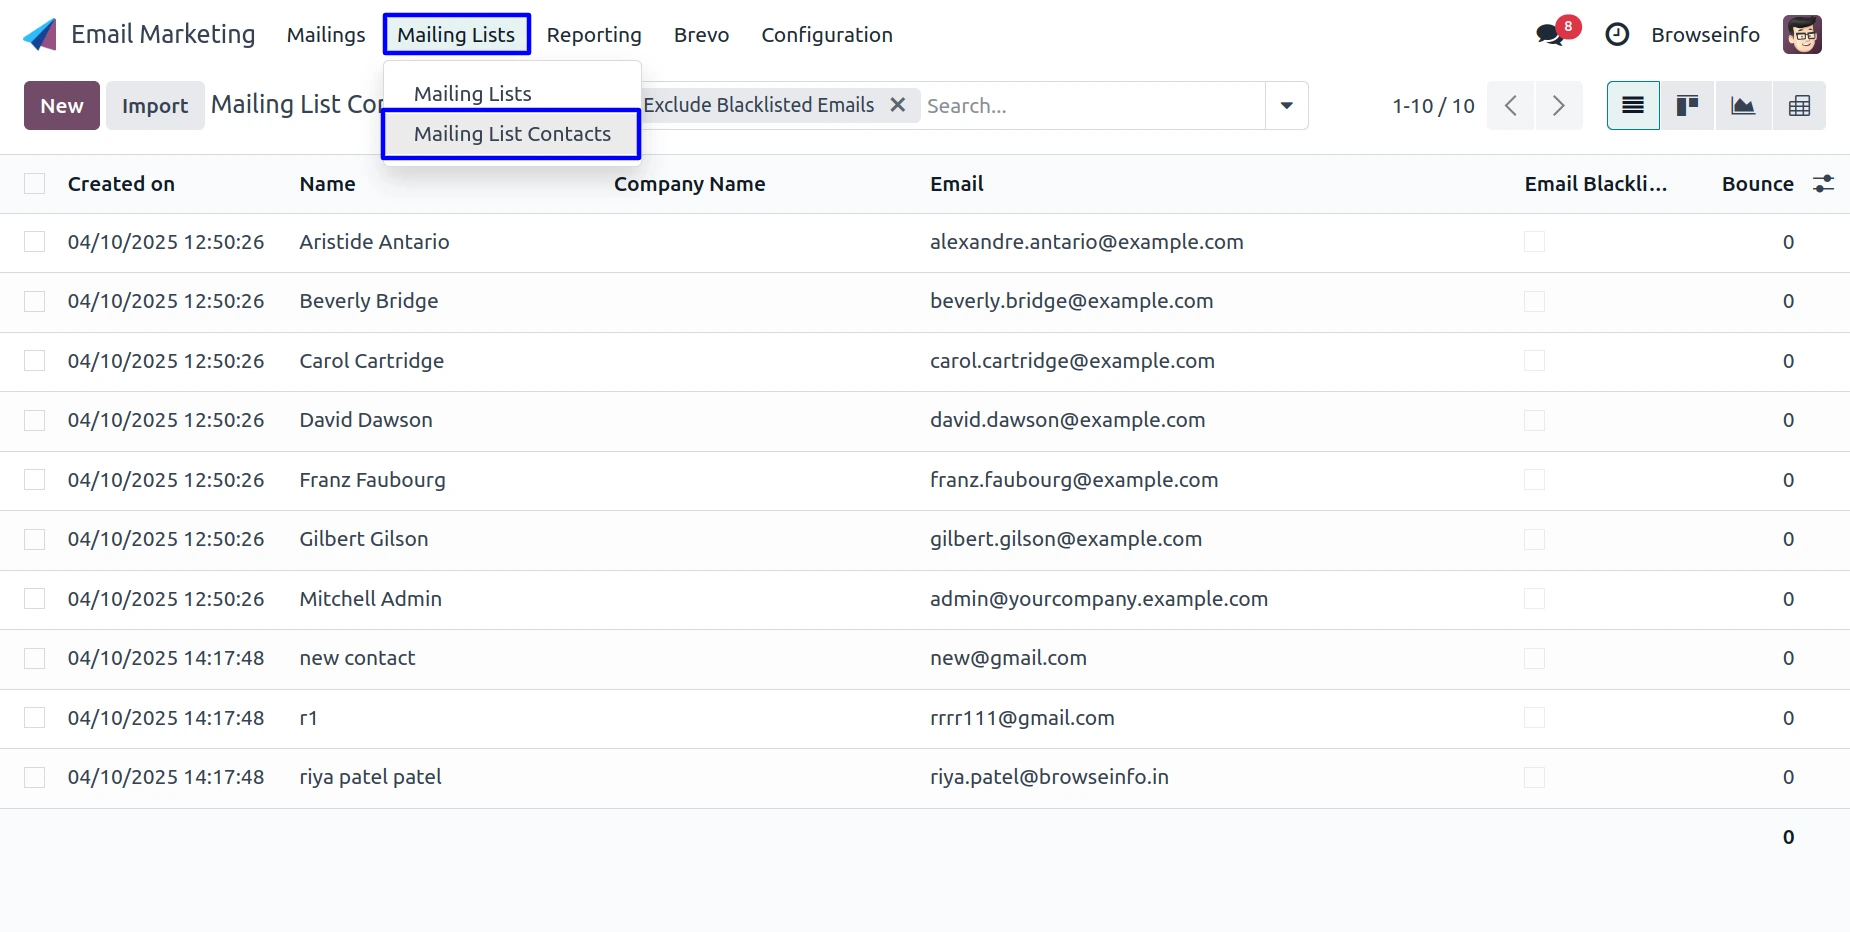Select the Beverly Bridge row checkbox
The image size is (1850, 932).
[x=35, y=302]
